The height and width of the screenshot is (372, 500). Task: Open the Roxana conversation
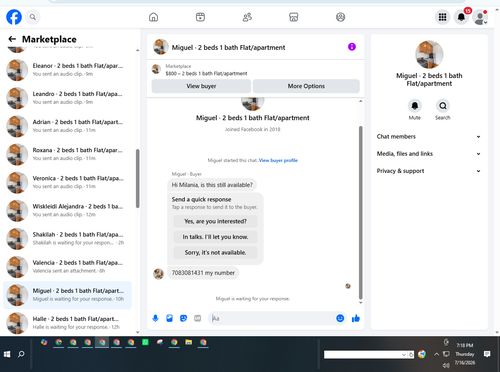click(x=67, y=154)
